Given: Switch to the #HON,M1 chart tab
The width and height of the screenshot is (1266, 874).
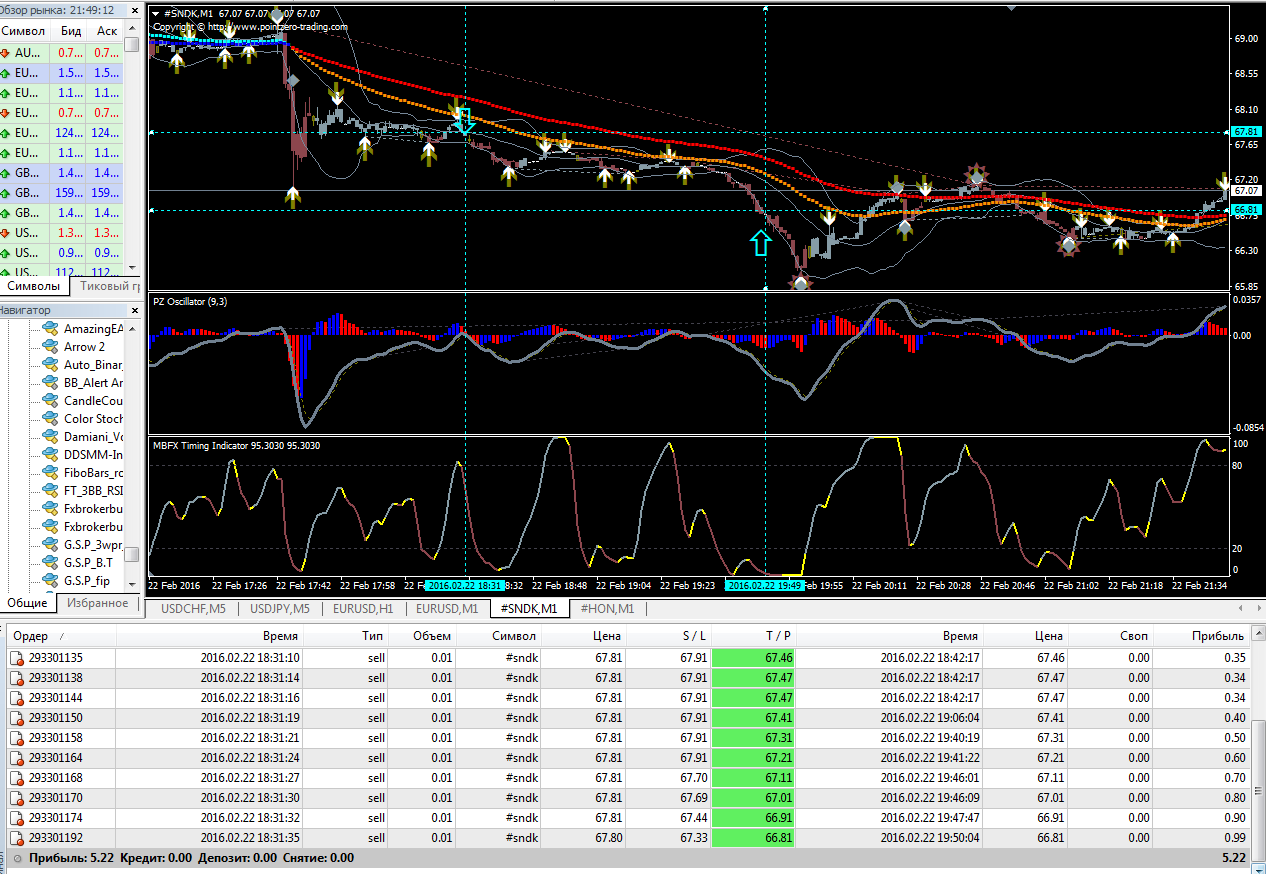Looking at the screenshot, I should 608,608.
